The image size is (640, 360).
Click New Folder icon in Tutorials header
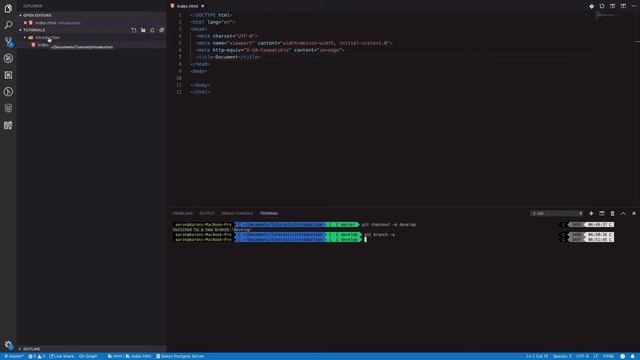(143, 30)
